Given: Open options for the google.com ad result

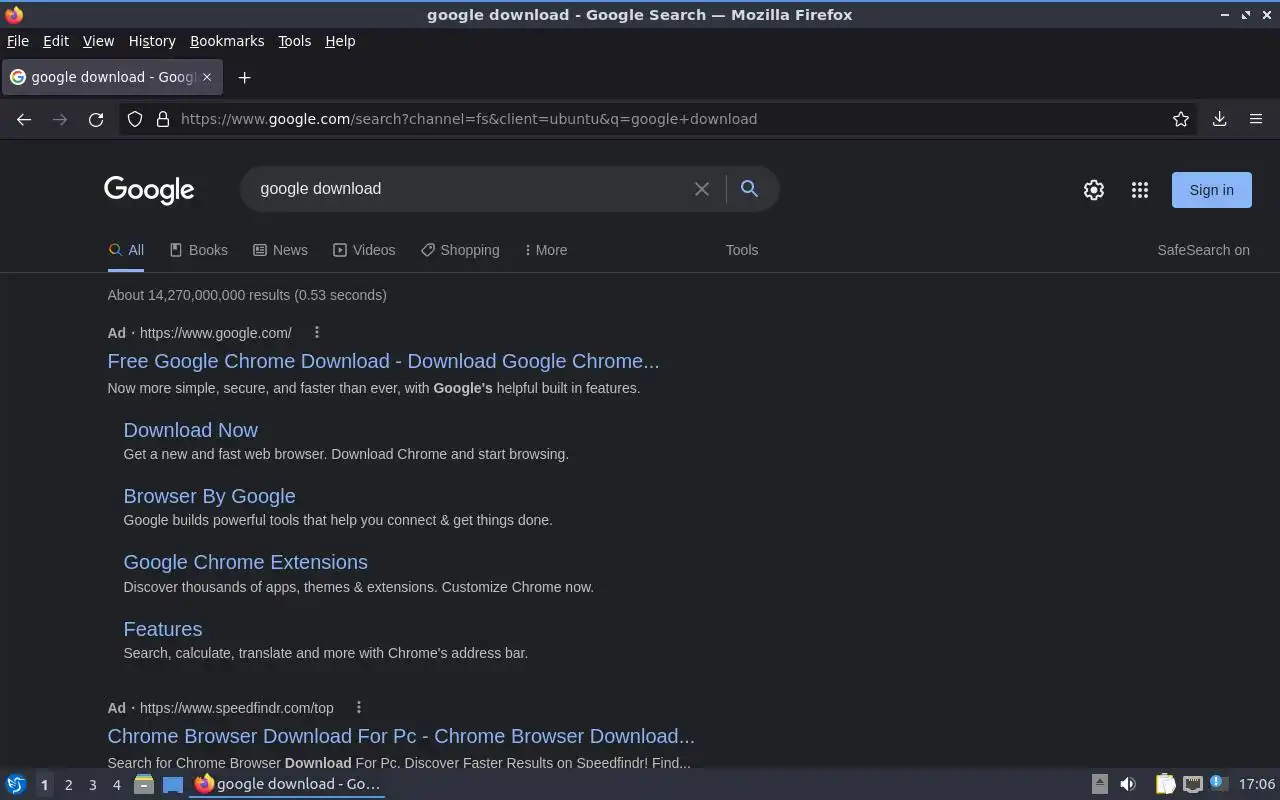Looking at the screenshot, I should (x=317, y=332).
